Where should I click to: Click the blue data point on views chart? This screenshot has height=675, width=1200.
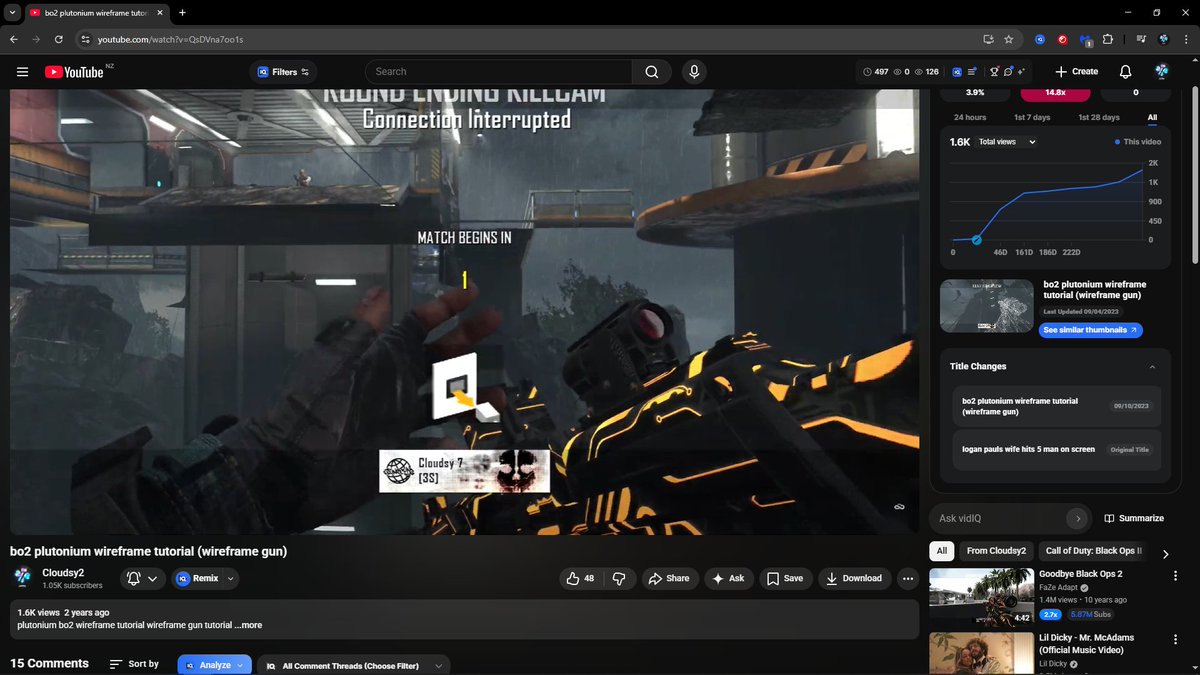click(977, 240)
